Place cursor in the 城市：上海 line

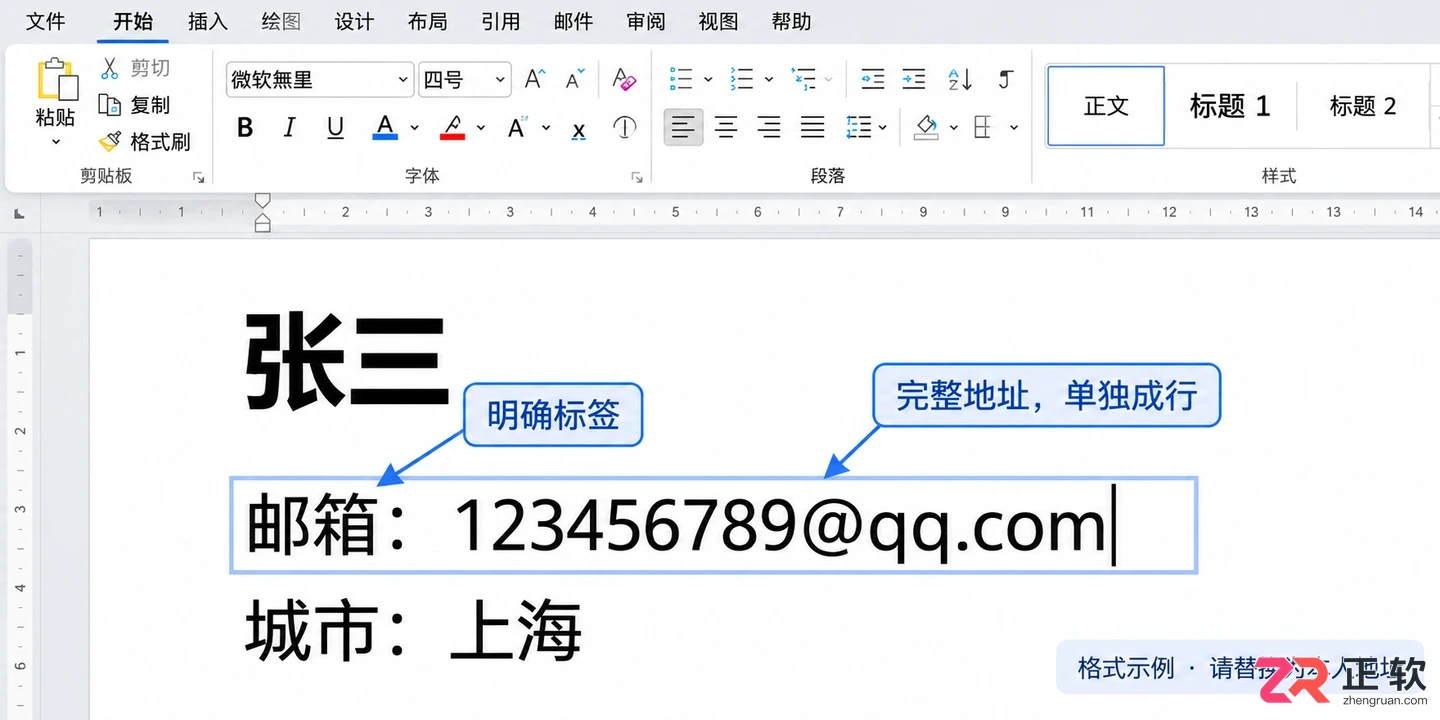[x=414, y=630]
